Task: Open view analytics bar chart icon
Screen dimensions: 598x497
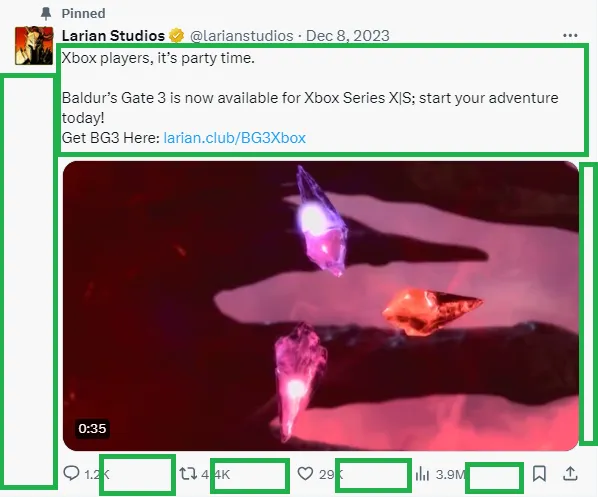Action: [422, 474]
